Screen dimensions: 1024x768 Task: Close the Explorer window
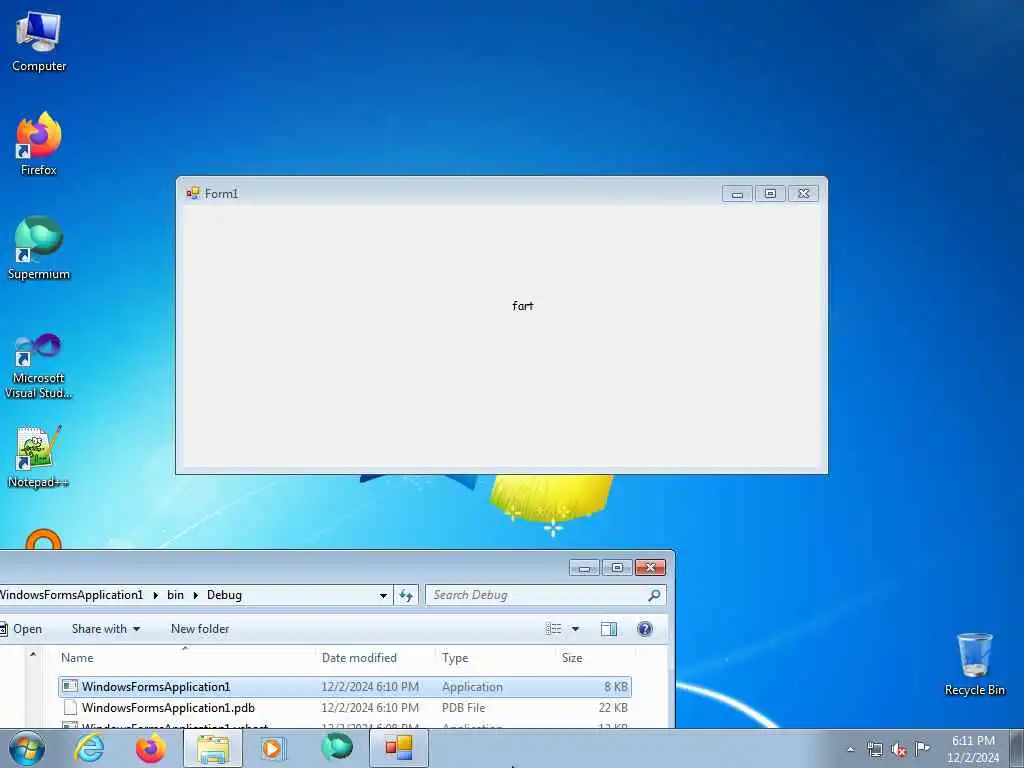[x=650, y=568]
